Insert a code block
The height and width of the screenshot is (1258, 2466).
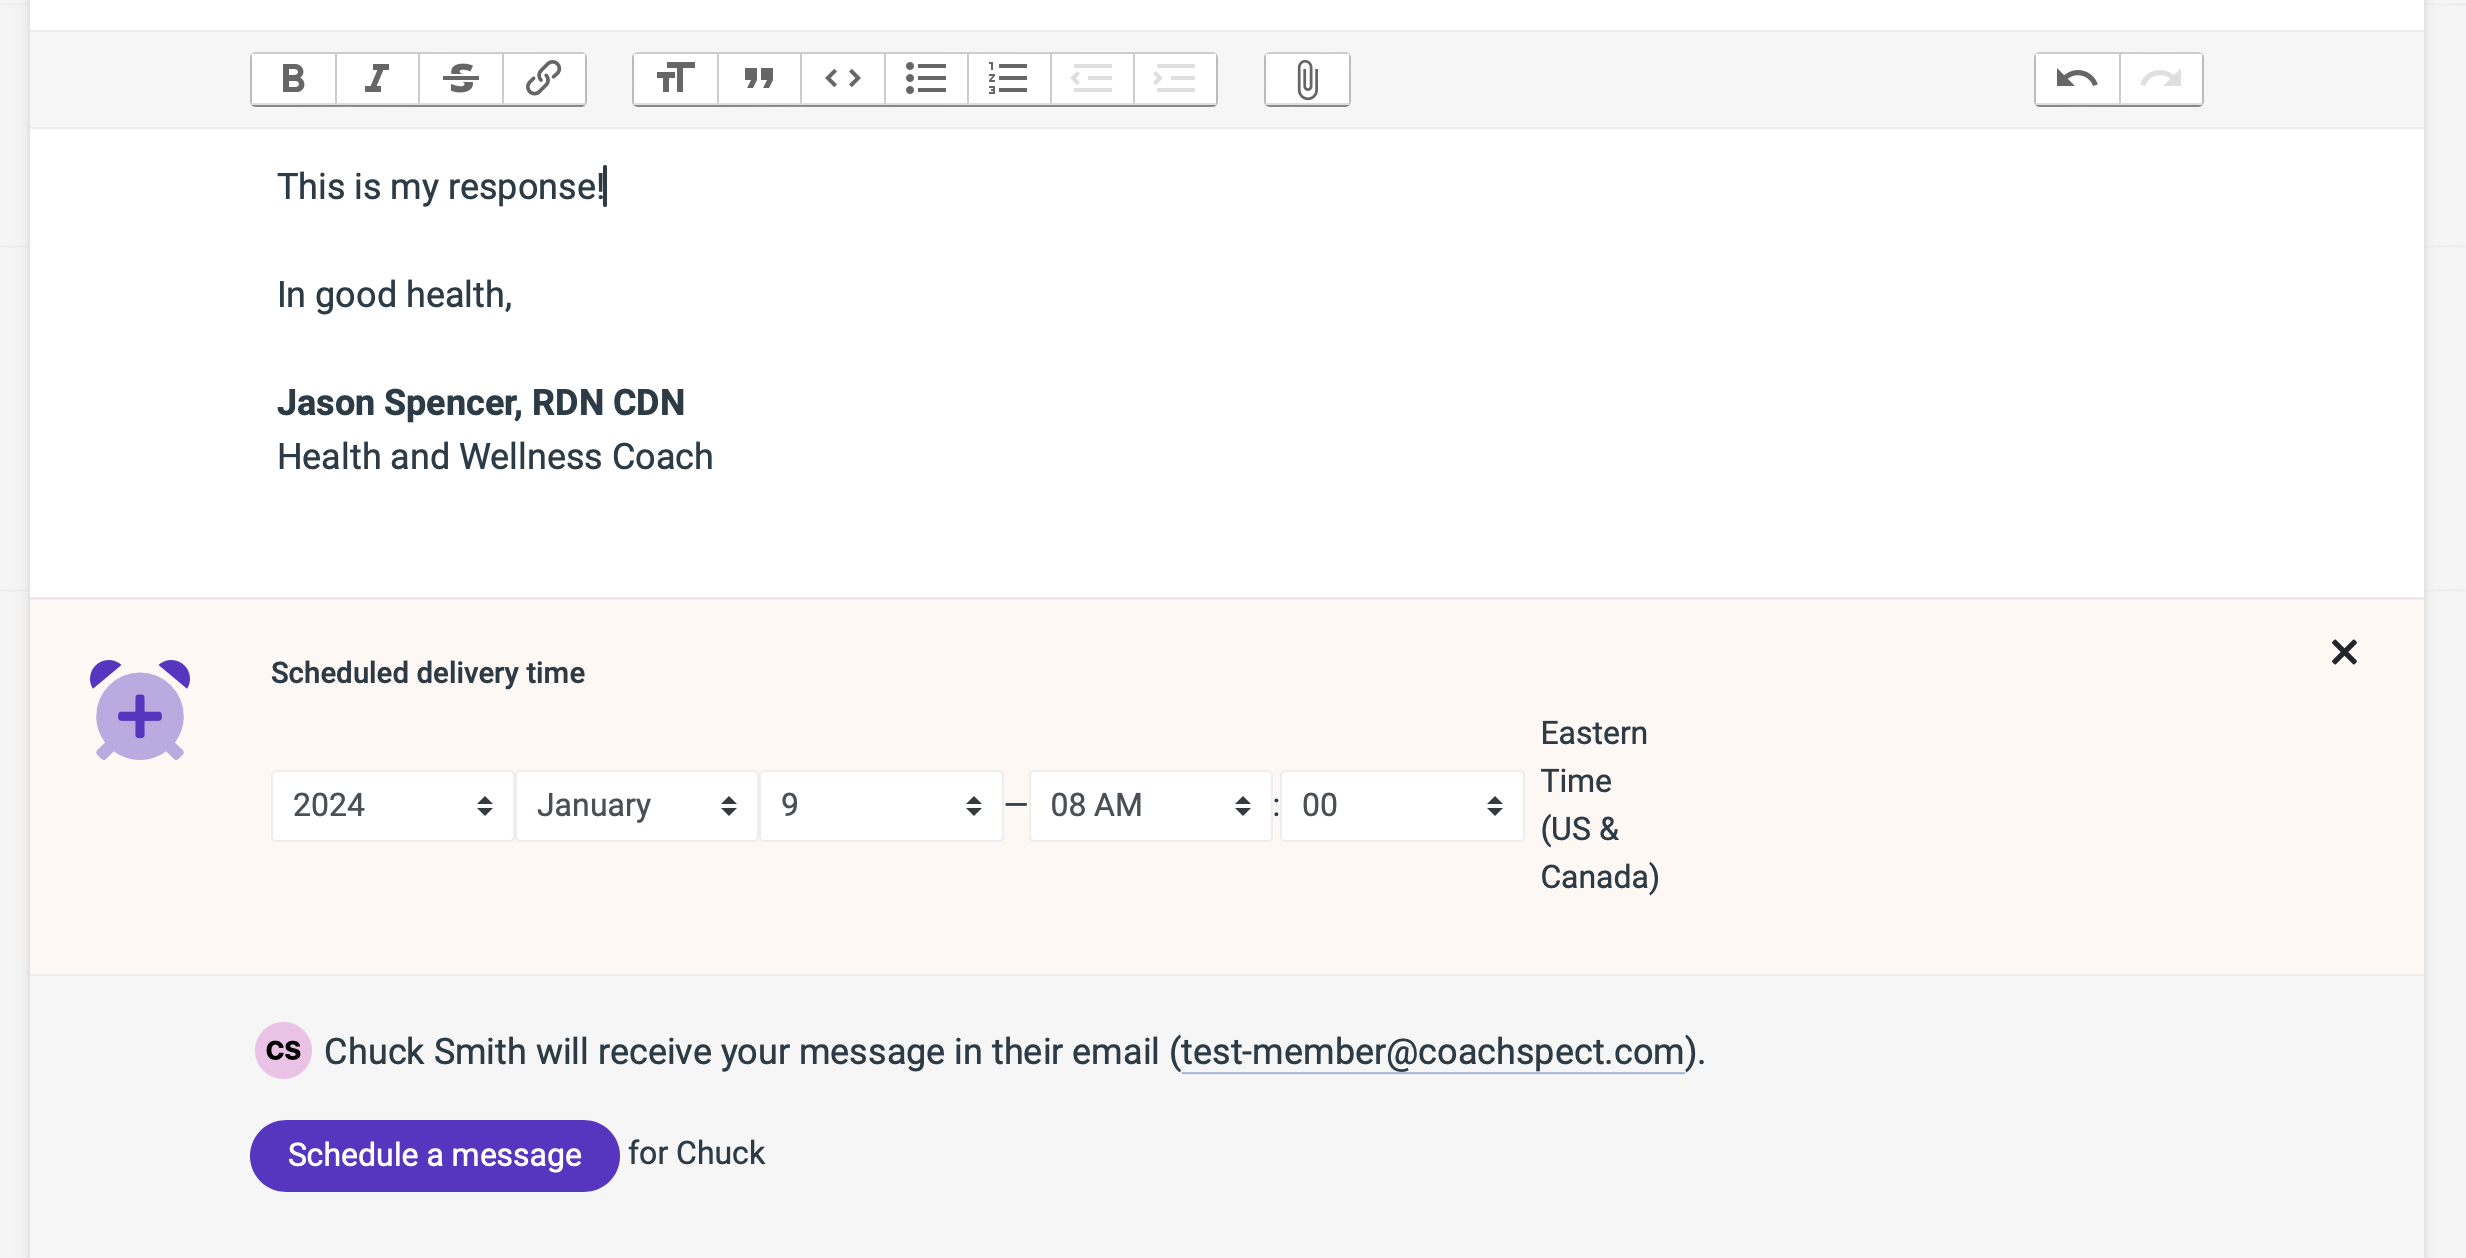(x=842, y=78)
